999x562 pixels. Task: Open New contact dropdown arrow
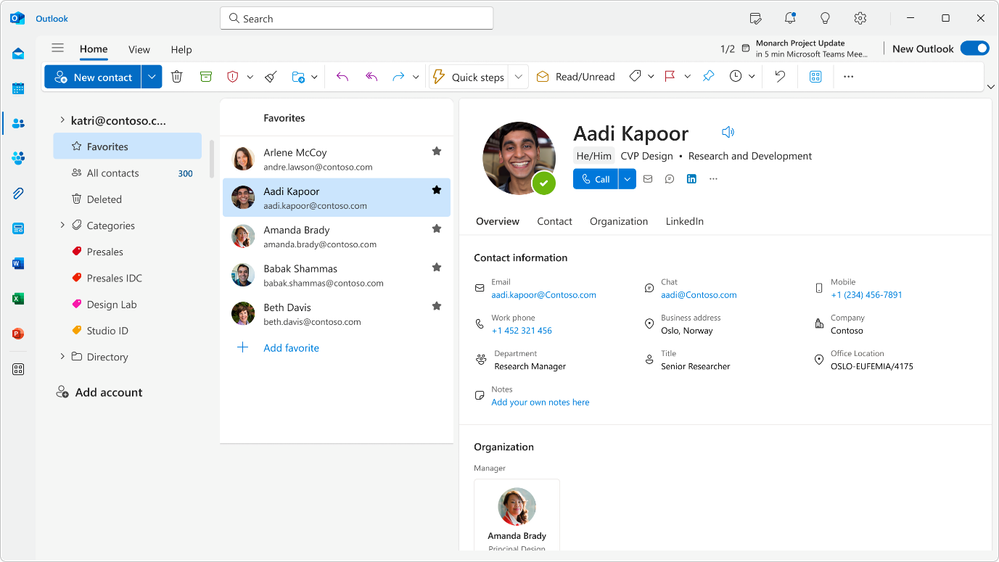152,77
